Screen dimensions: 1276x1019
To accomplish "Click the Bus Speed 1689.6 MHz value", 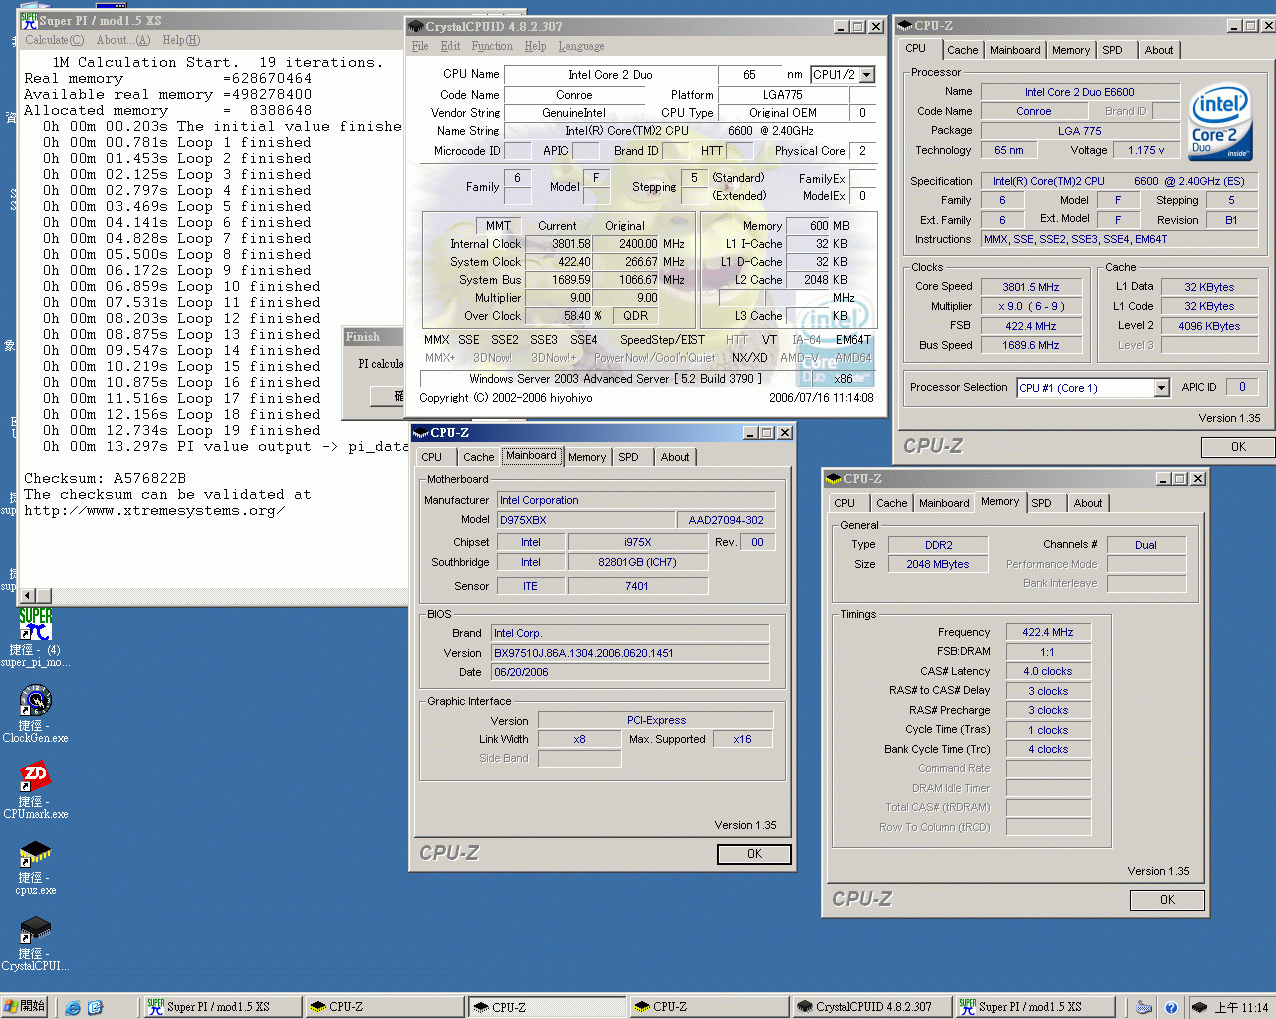I will pos(1030,345).
